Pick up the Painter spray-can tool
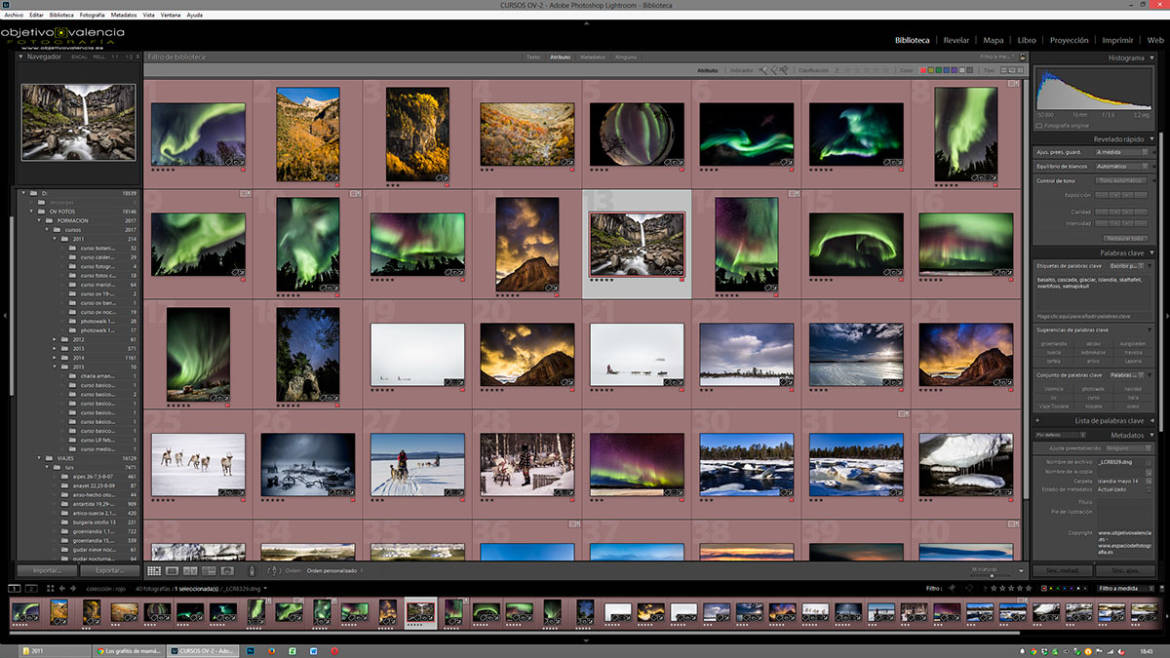The width and height of the screenshot is (1170, 658). [252, 570]
